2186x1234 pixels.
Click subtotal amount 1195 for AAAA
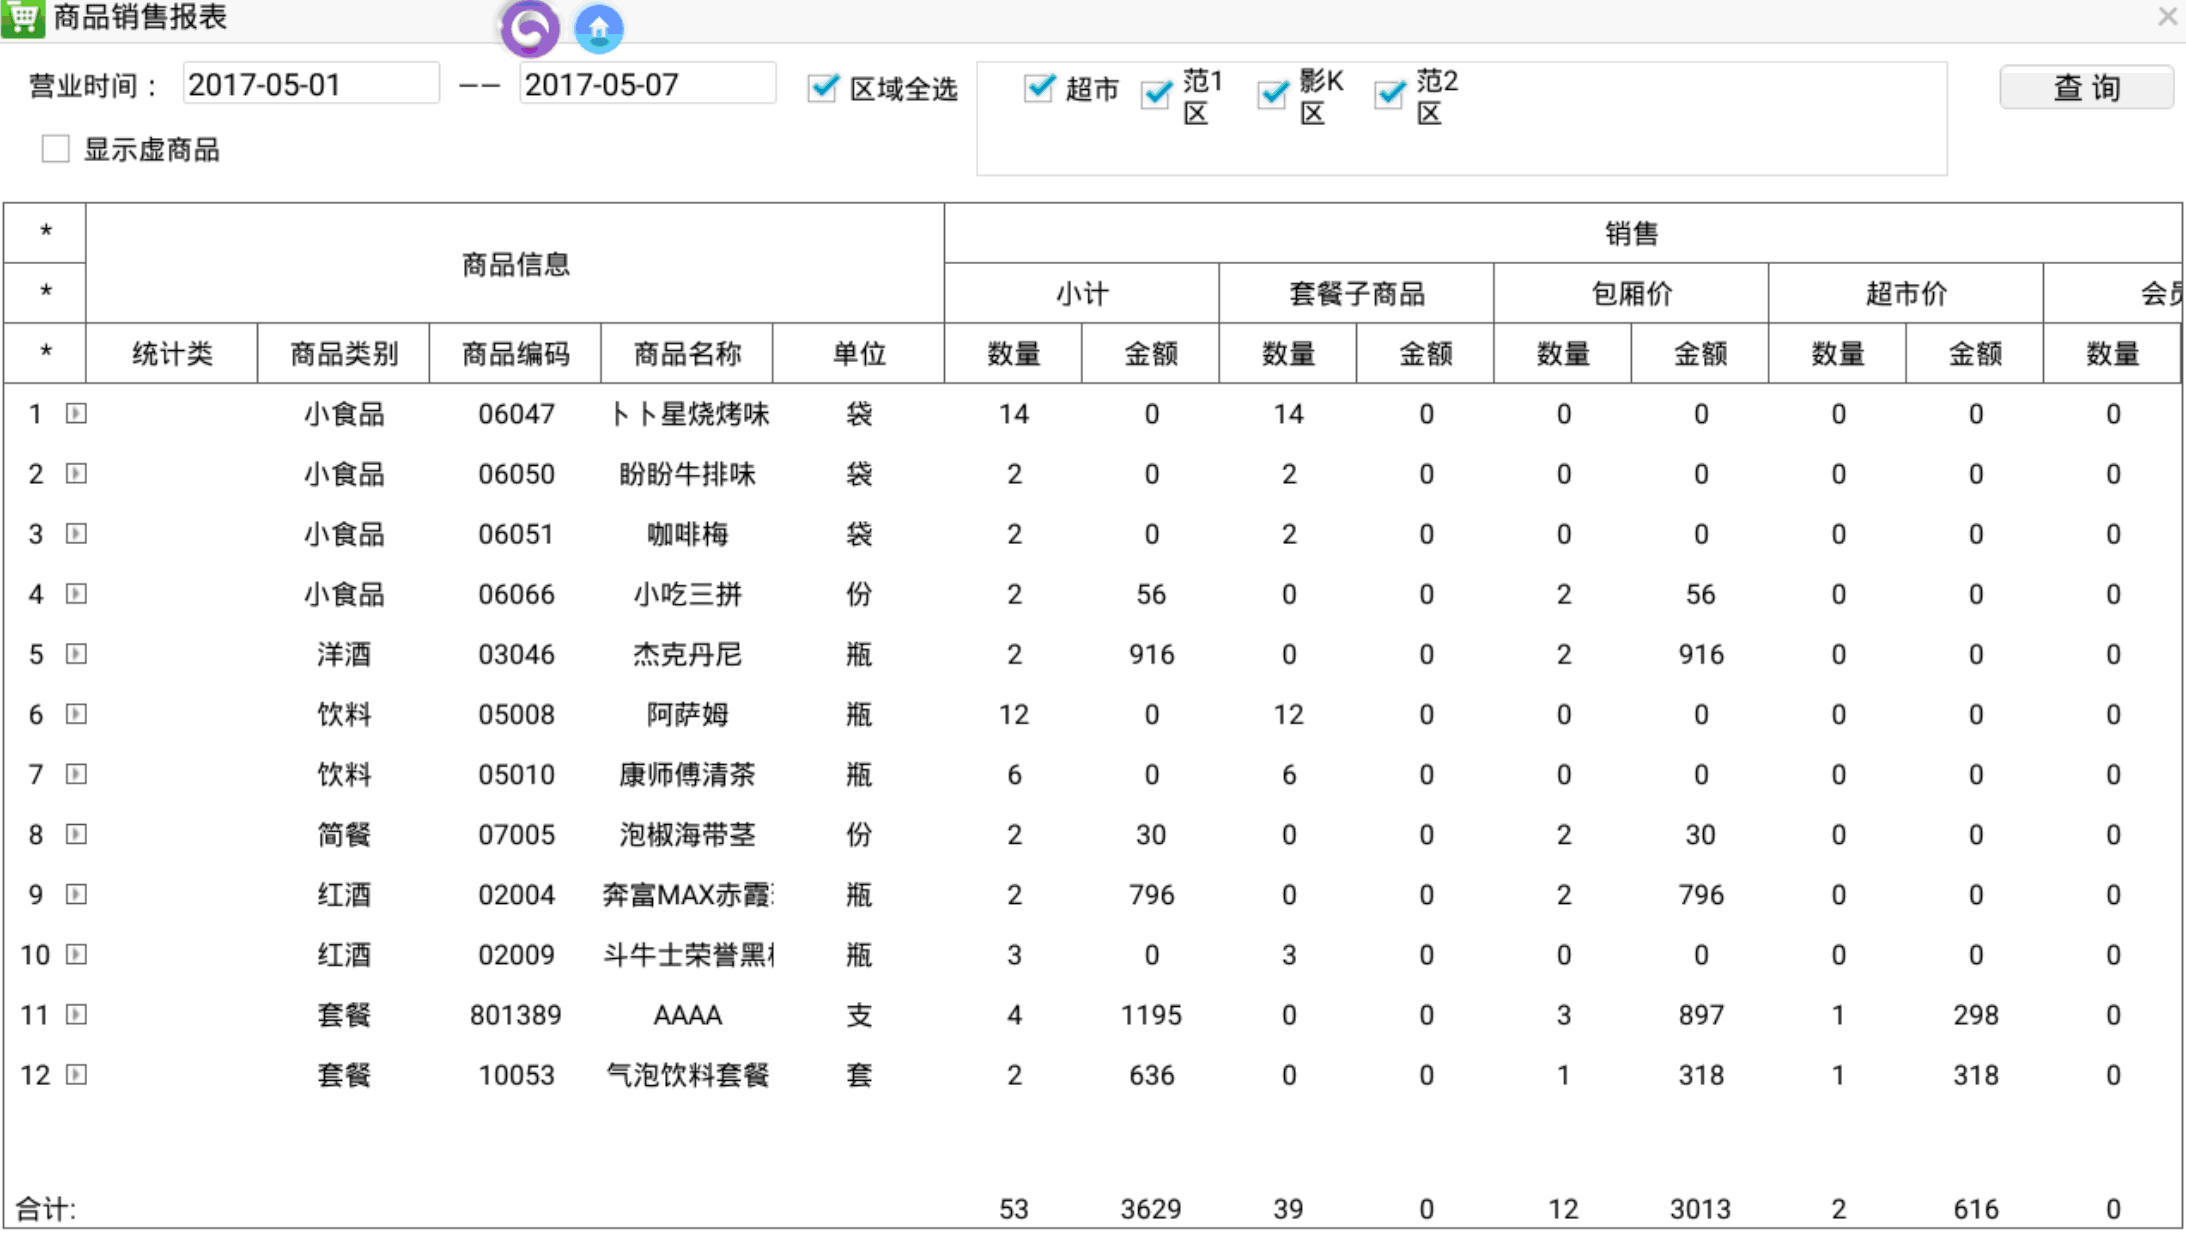1151,1014
